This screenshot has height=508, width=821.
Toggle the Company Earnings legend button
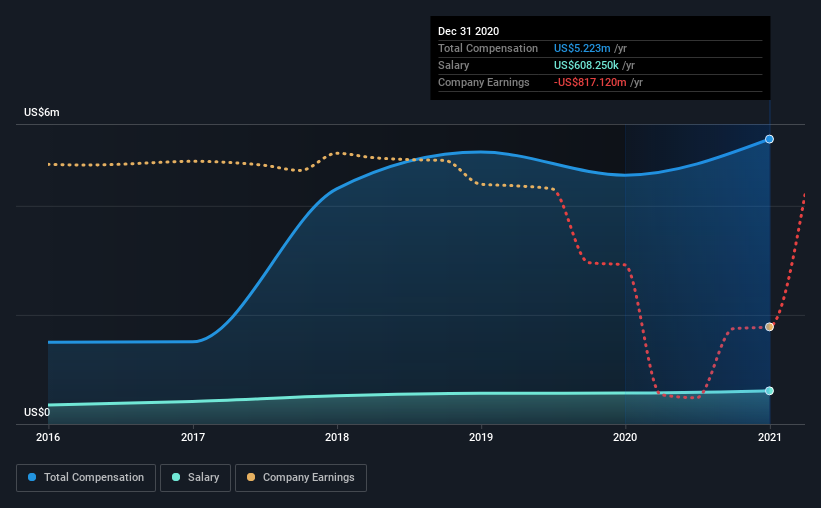pos(301,478)
